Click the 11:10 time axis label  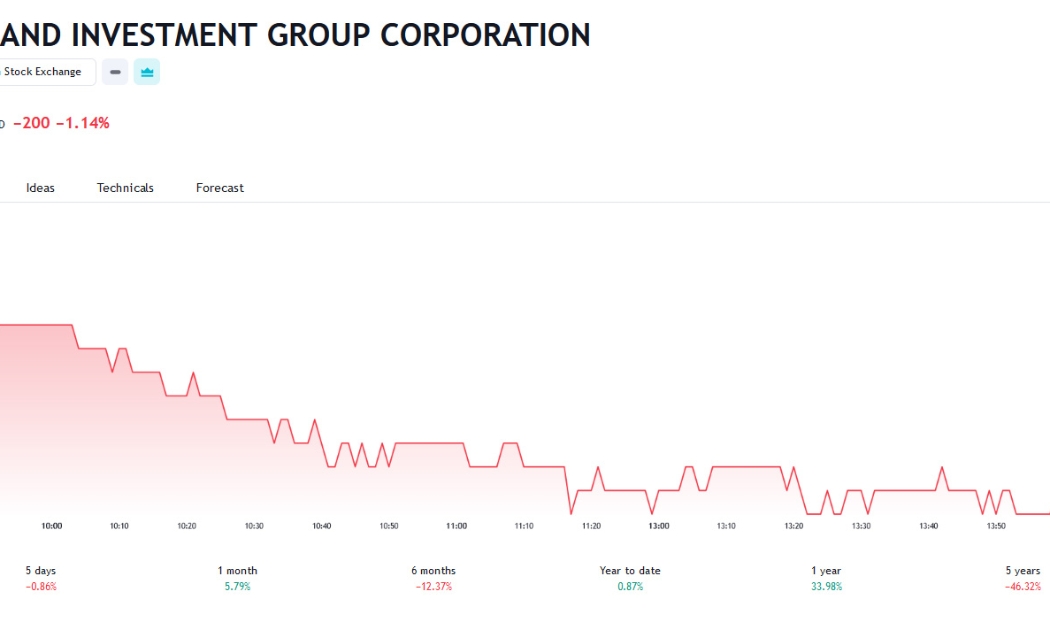coord(524,526)
